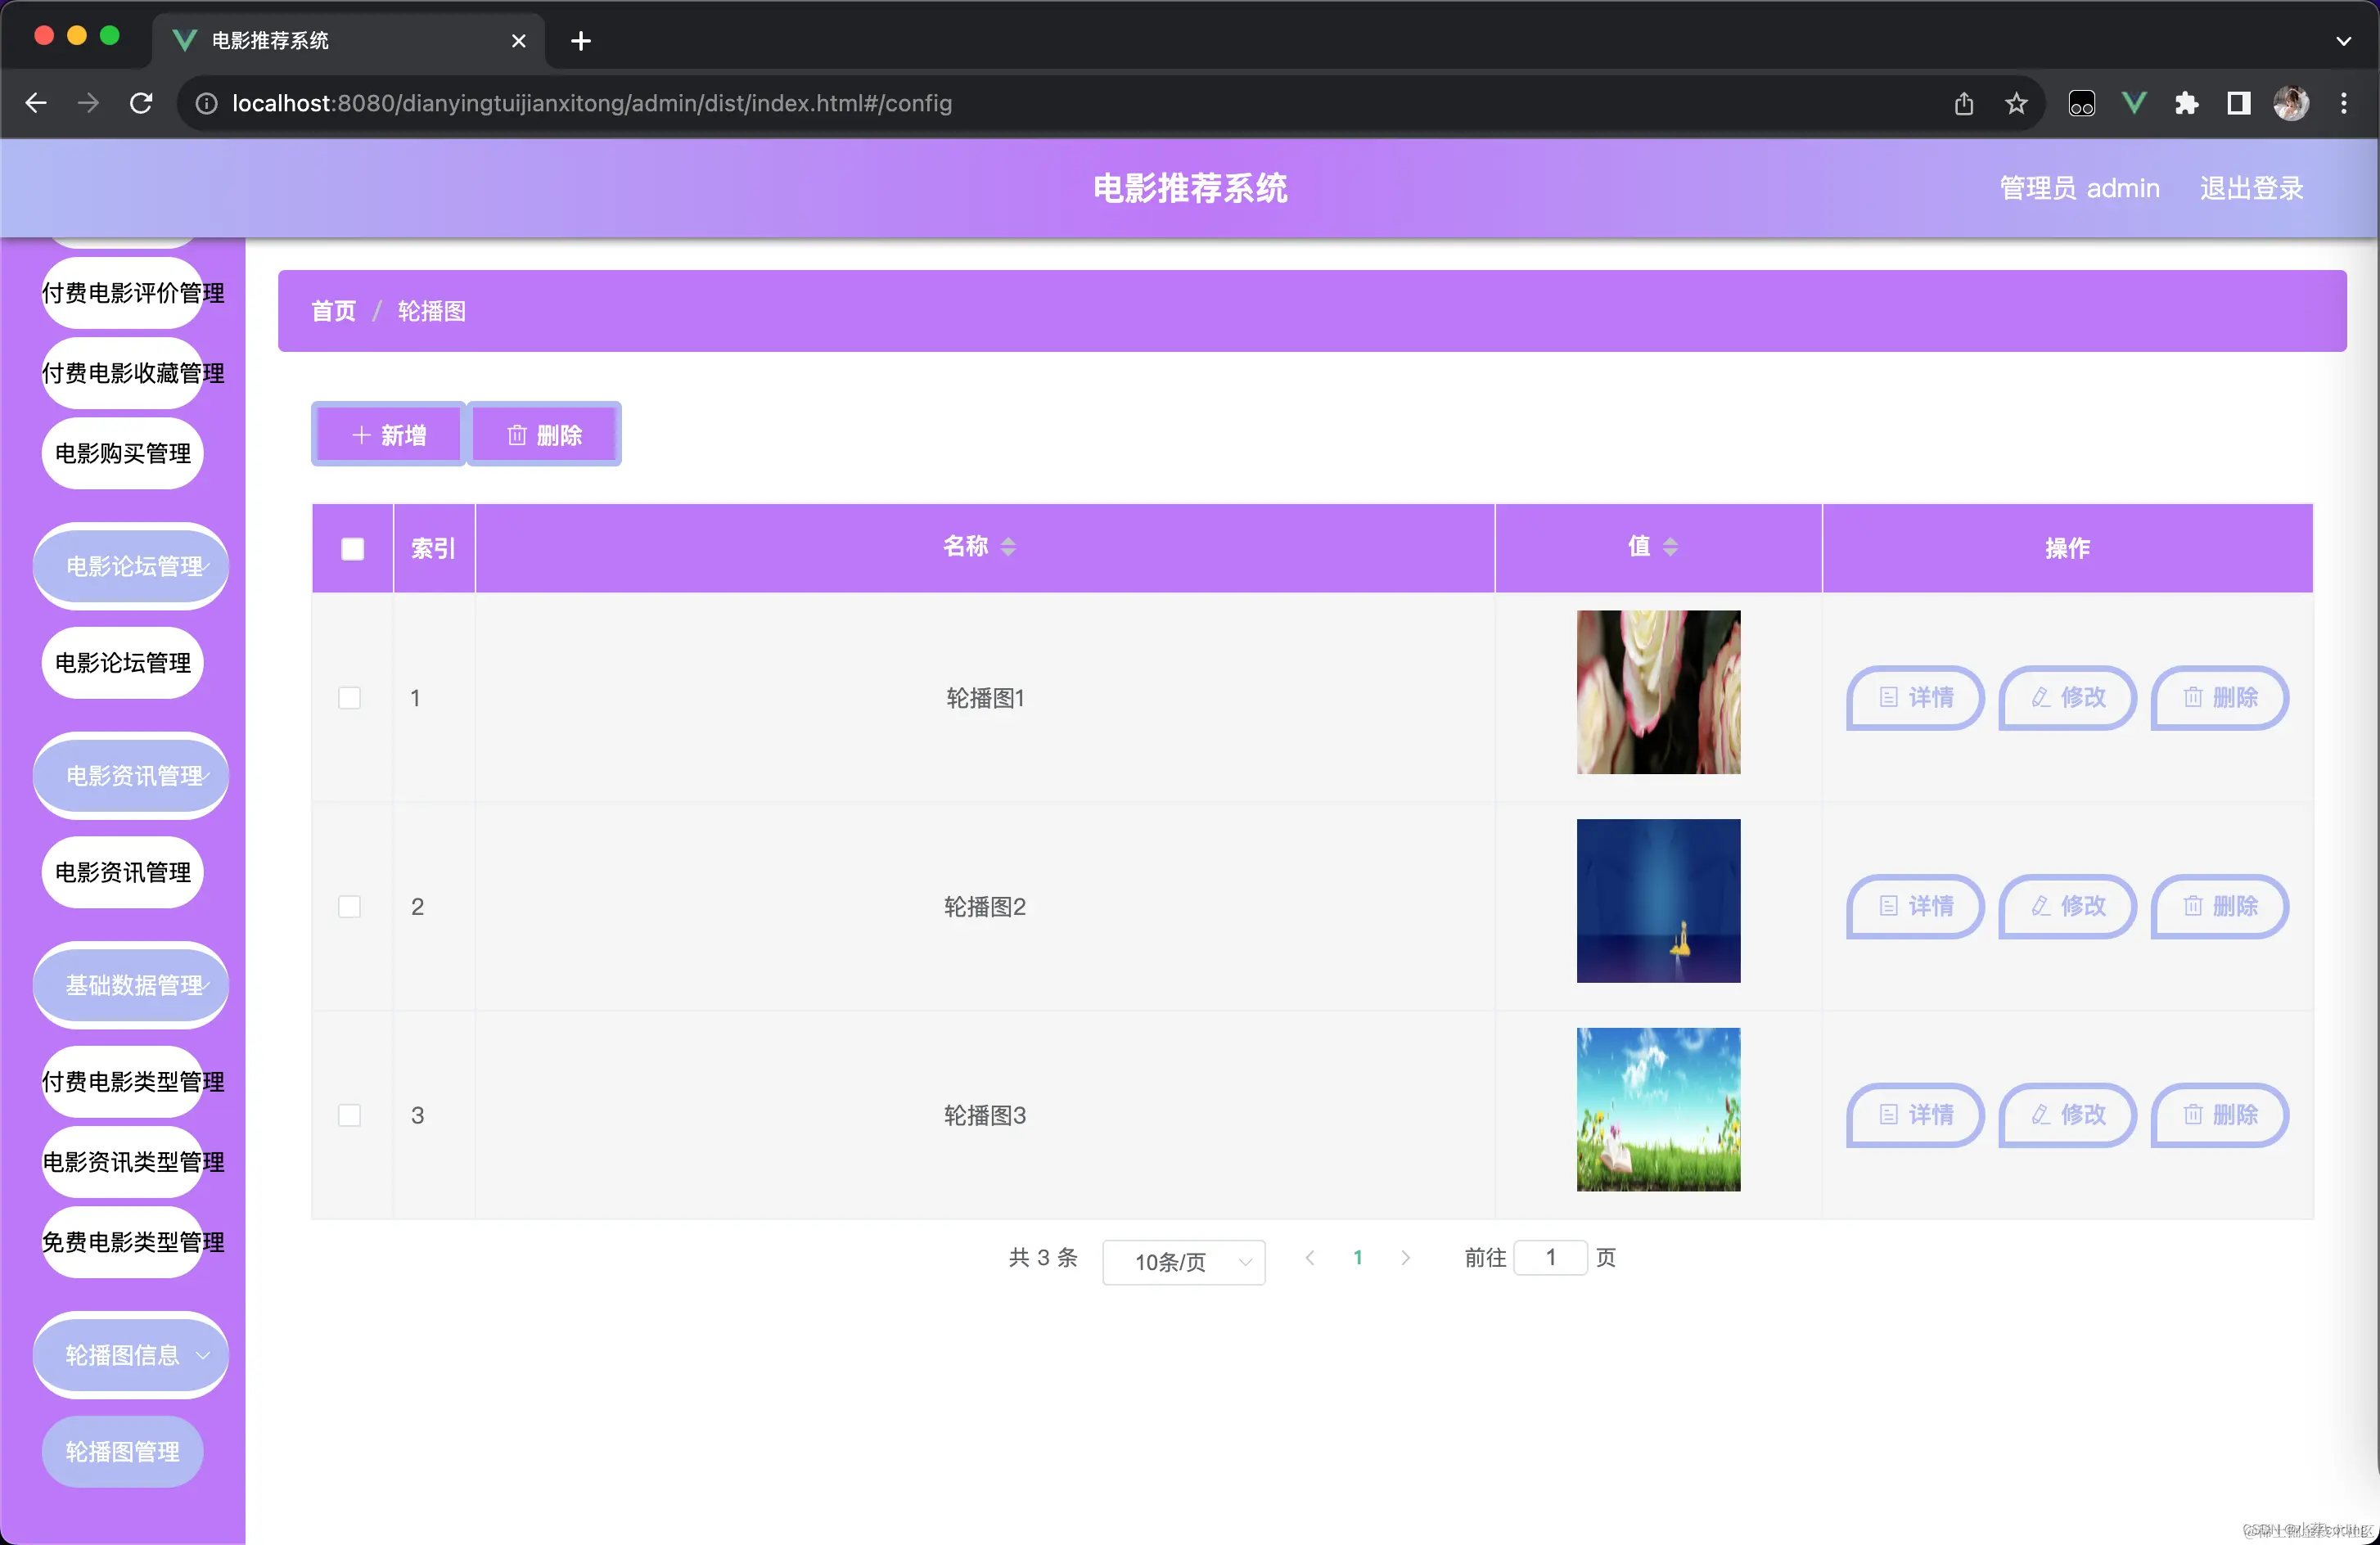Open 详情 for 轮播图1

(1915, 697)
